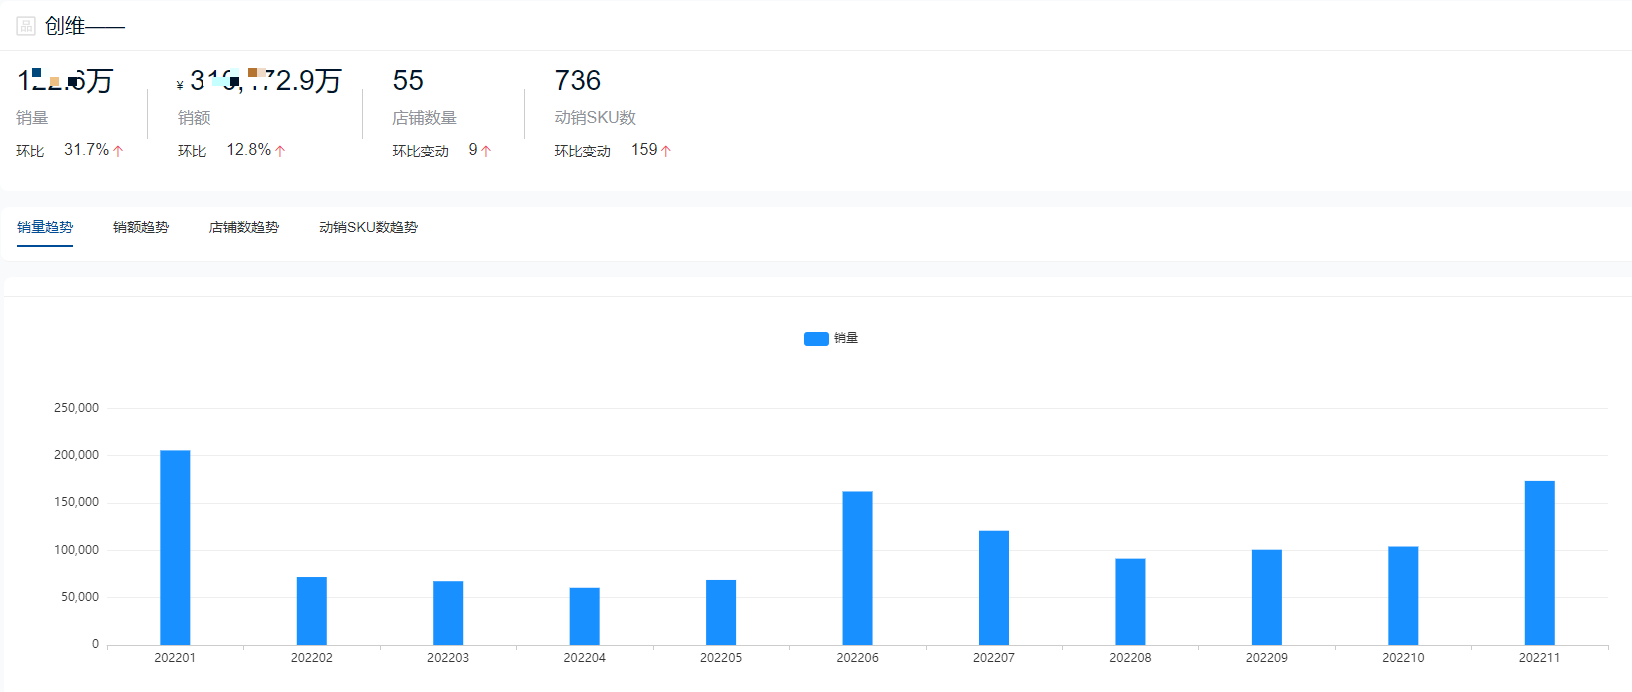Select the 202207 bar in chart
Viewport: 1632px width, 692px height.
pos(994,588)
